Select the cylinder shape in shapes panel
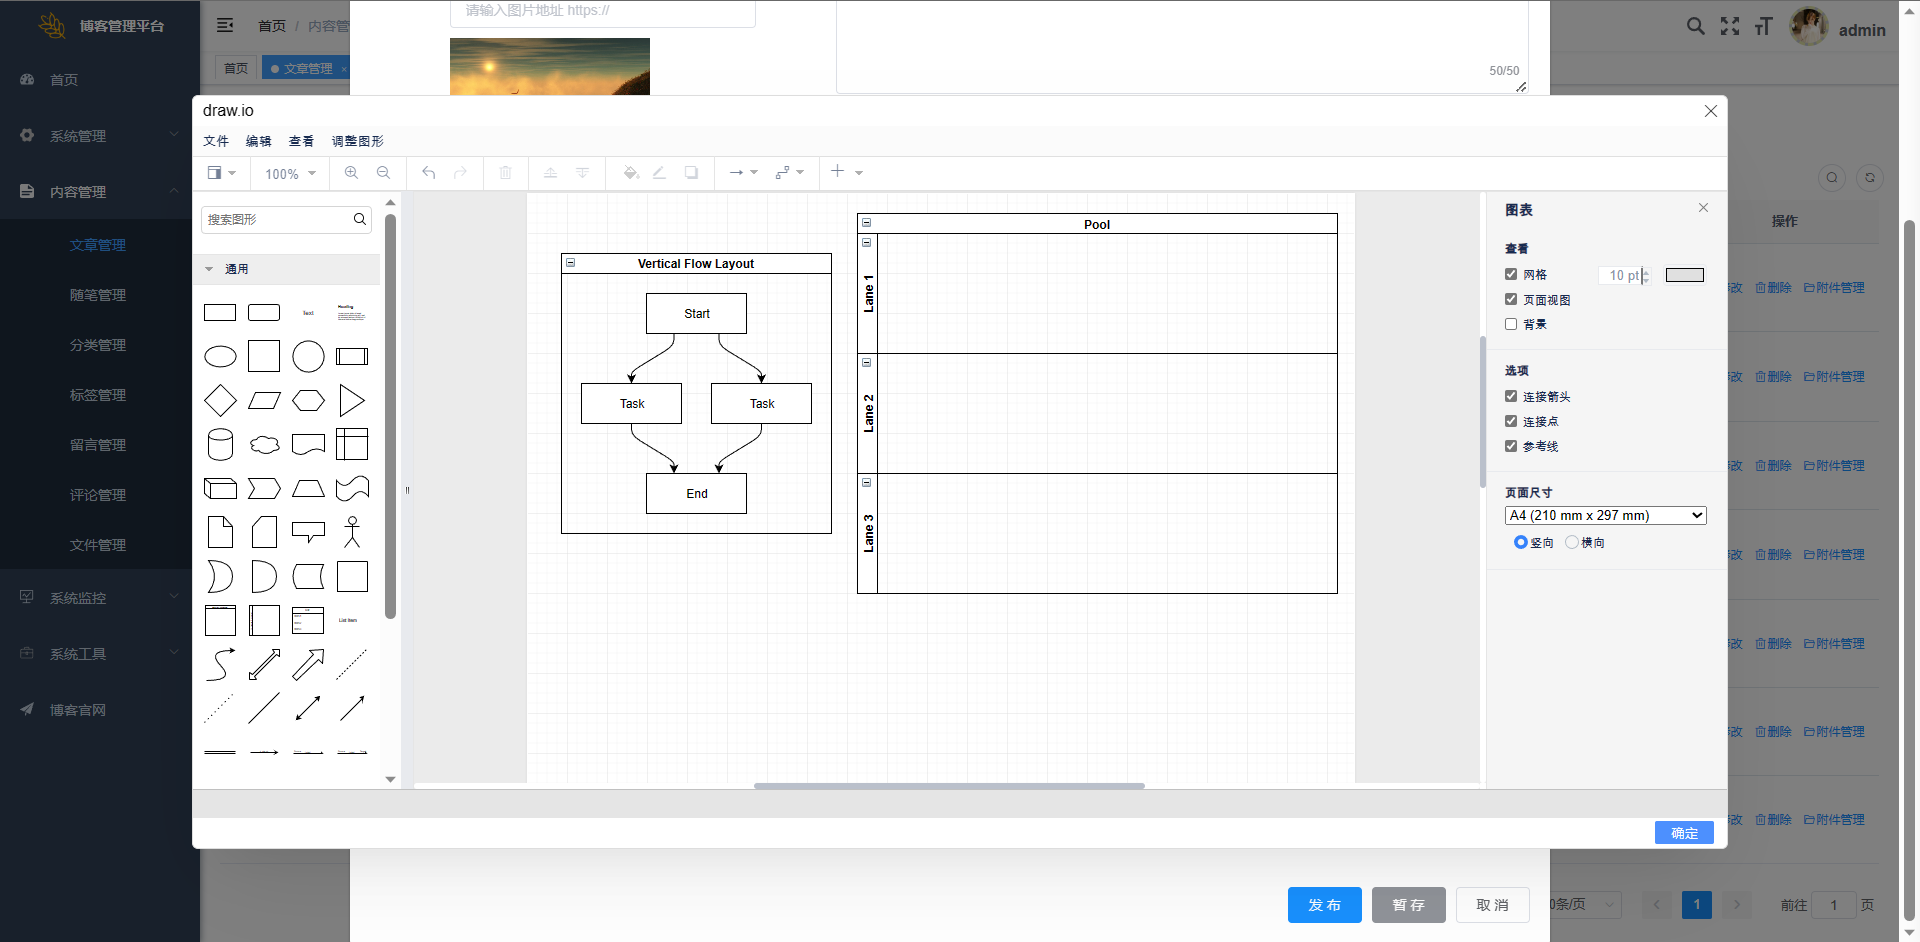This screenshot has width=1920, height=942. click(x=220, y=445)
